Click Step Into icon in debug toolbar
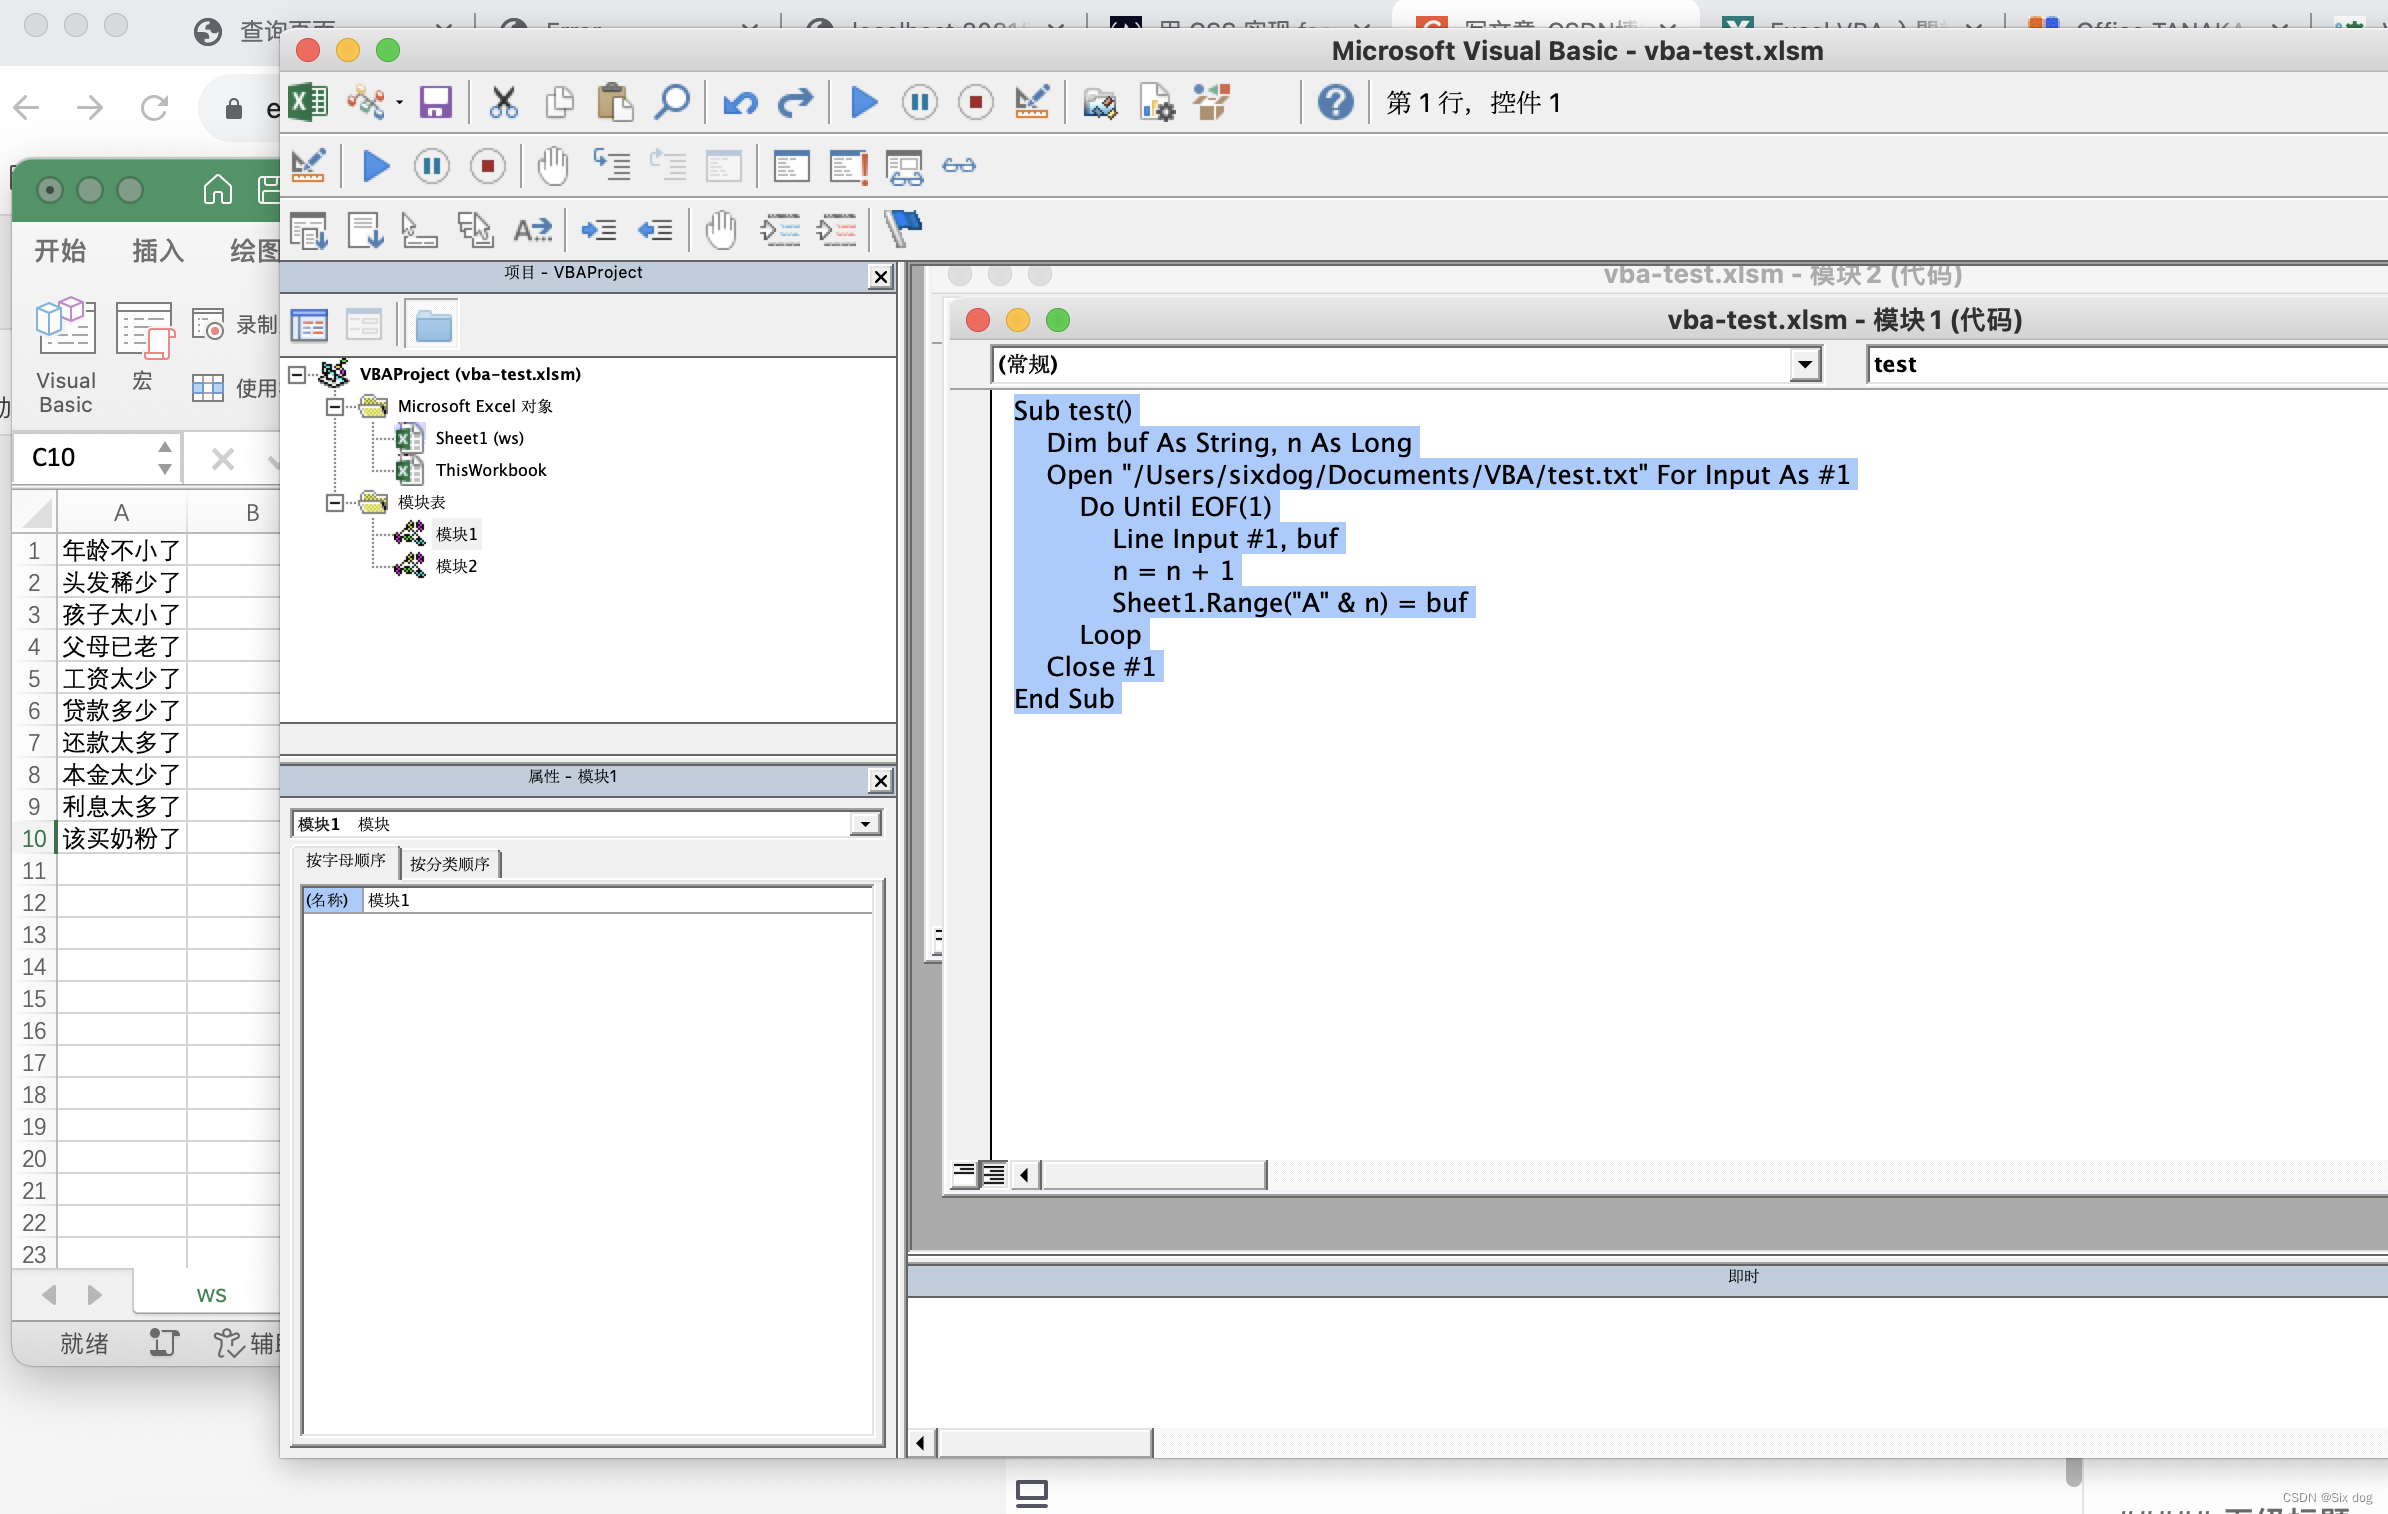The width and height of the screenshot is (2388, 1514). tap(612, 166)
